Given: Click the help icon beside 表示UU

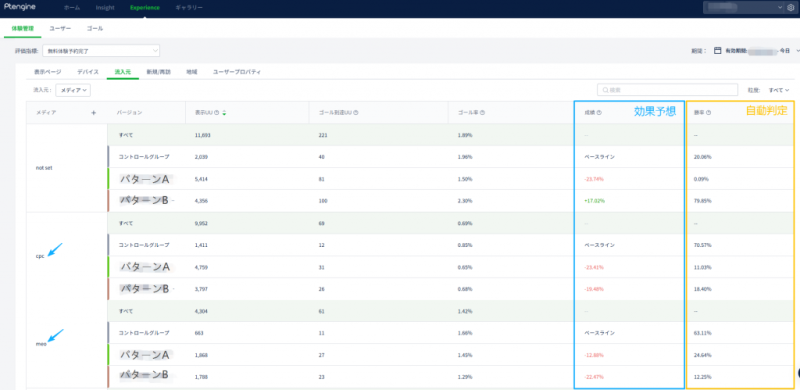Looking at the screenshot, I should pos(217,113).
